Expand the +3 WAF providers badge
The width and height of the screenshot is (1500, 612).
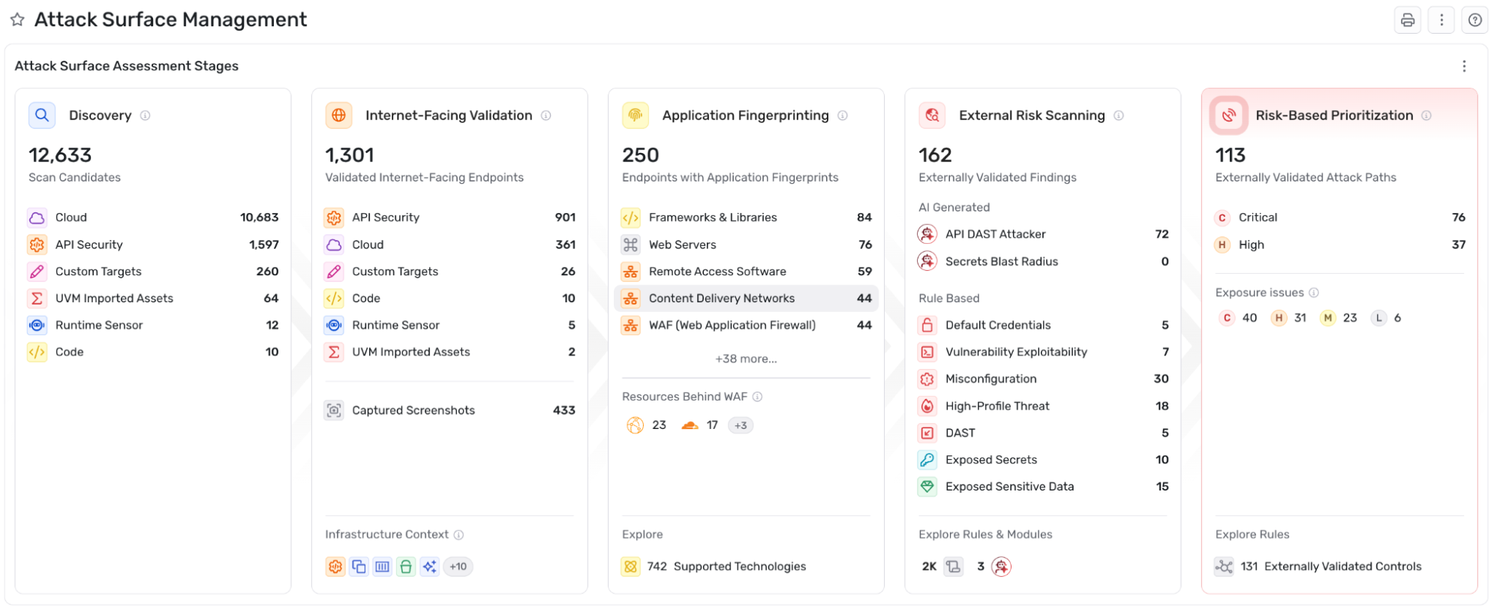click(740, 425)
